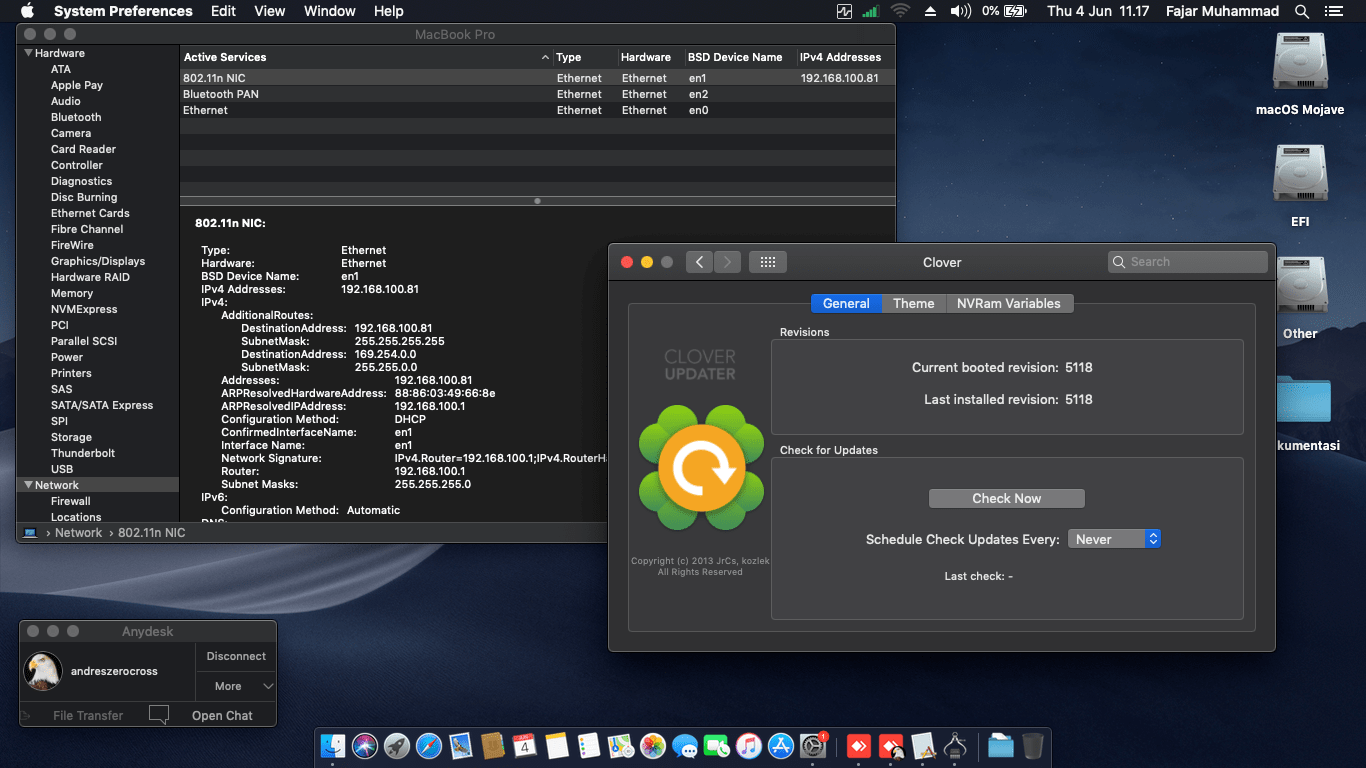Launch Siri from the Dock

[365, 746]
